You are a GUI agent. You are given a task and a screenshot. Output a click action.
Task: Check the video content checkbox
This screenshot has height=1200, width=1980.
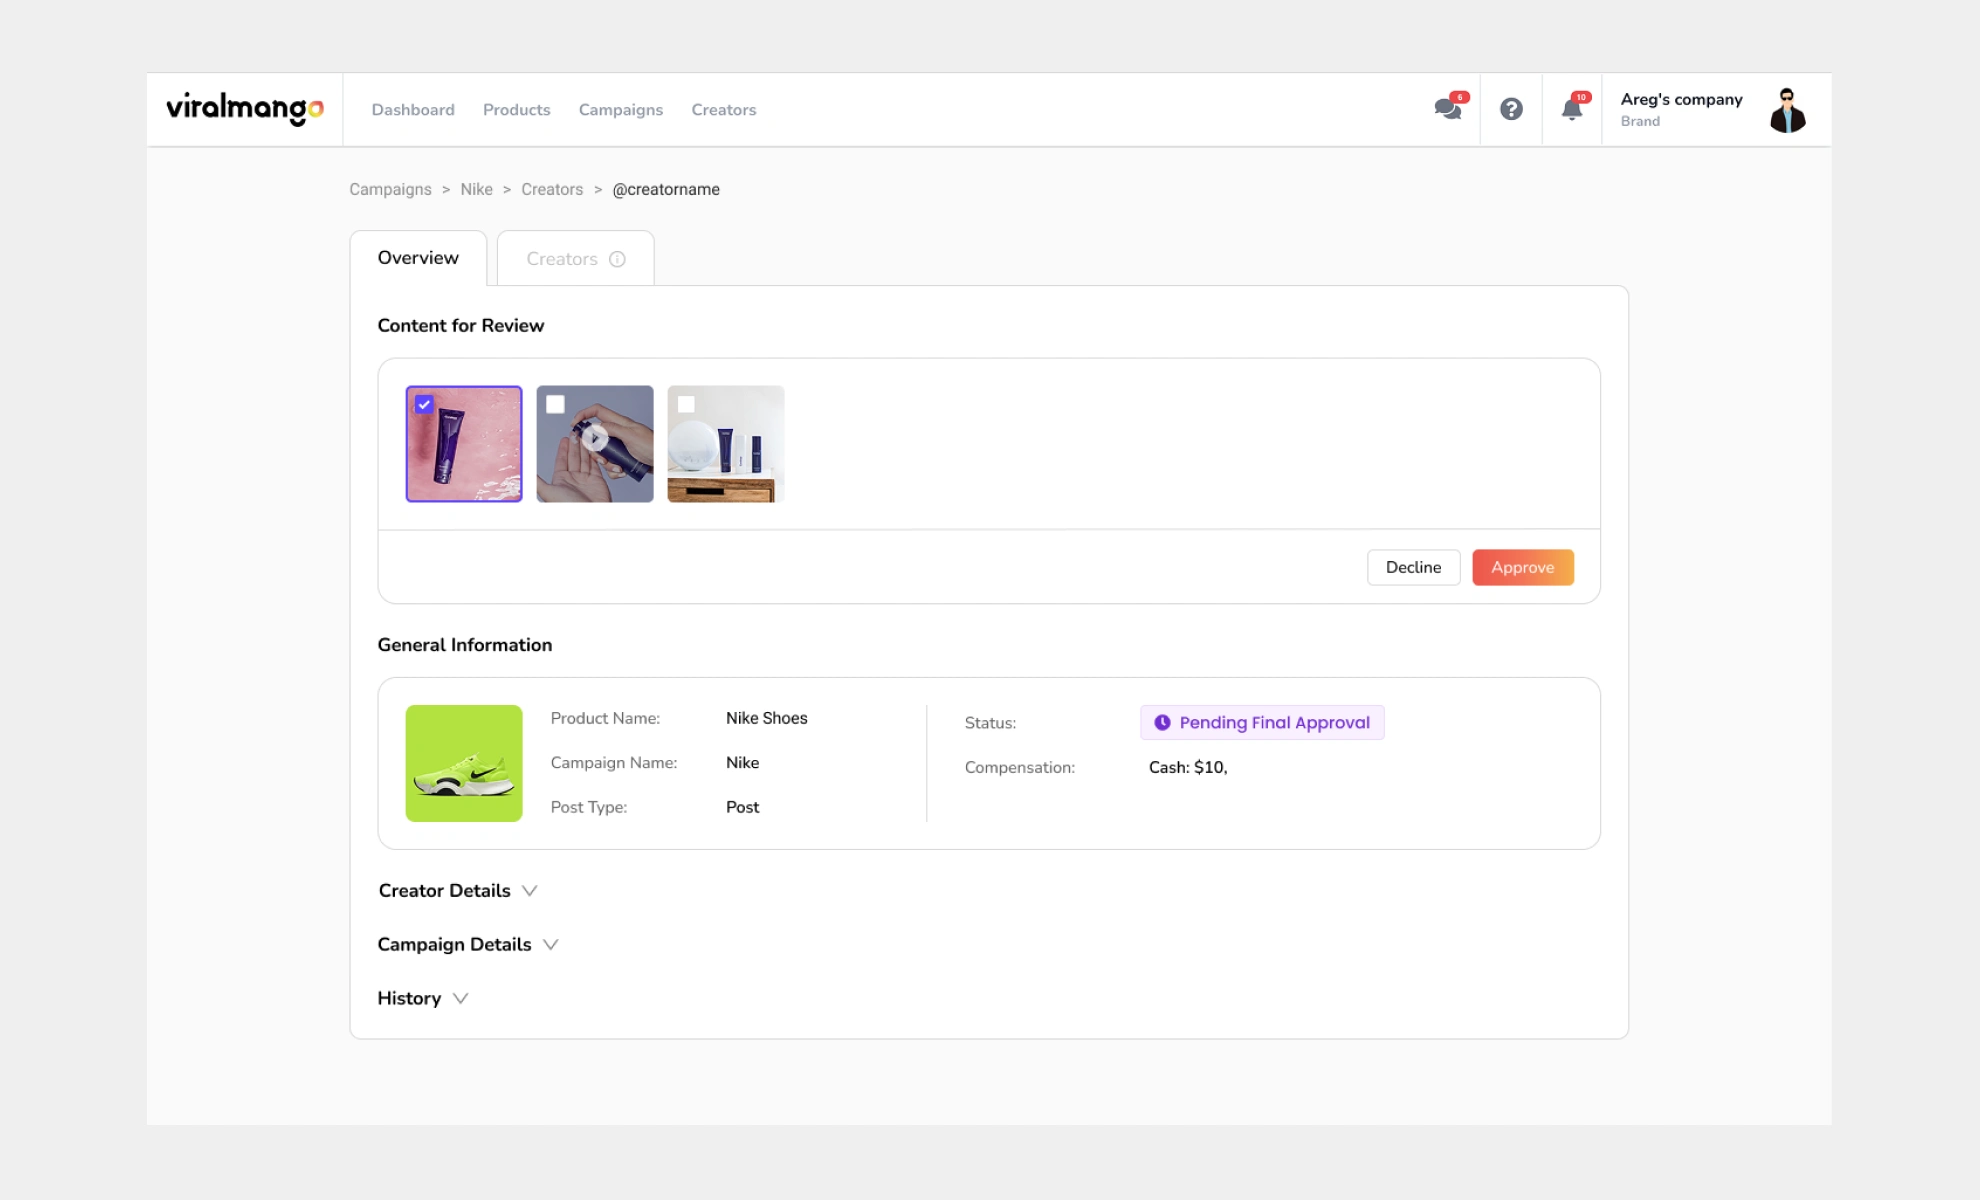click(x=554, y=404)
